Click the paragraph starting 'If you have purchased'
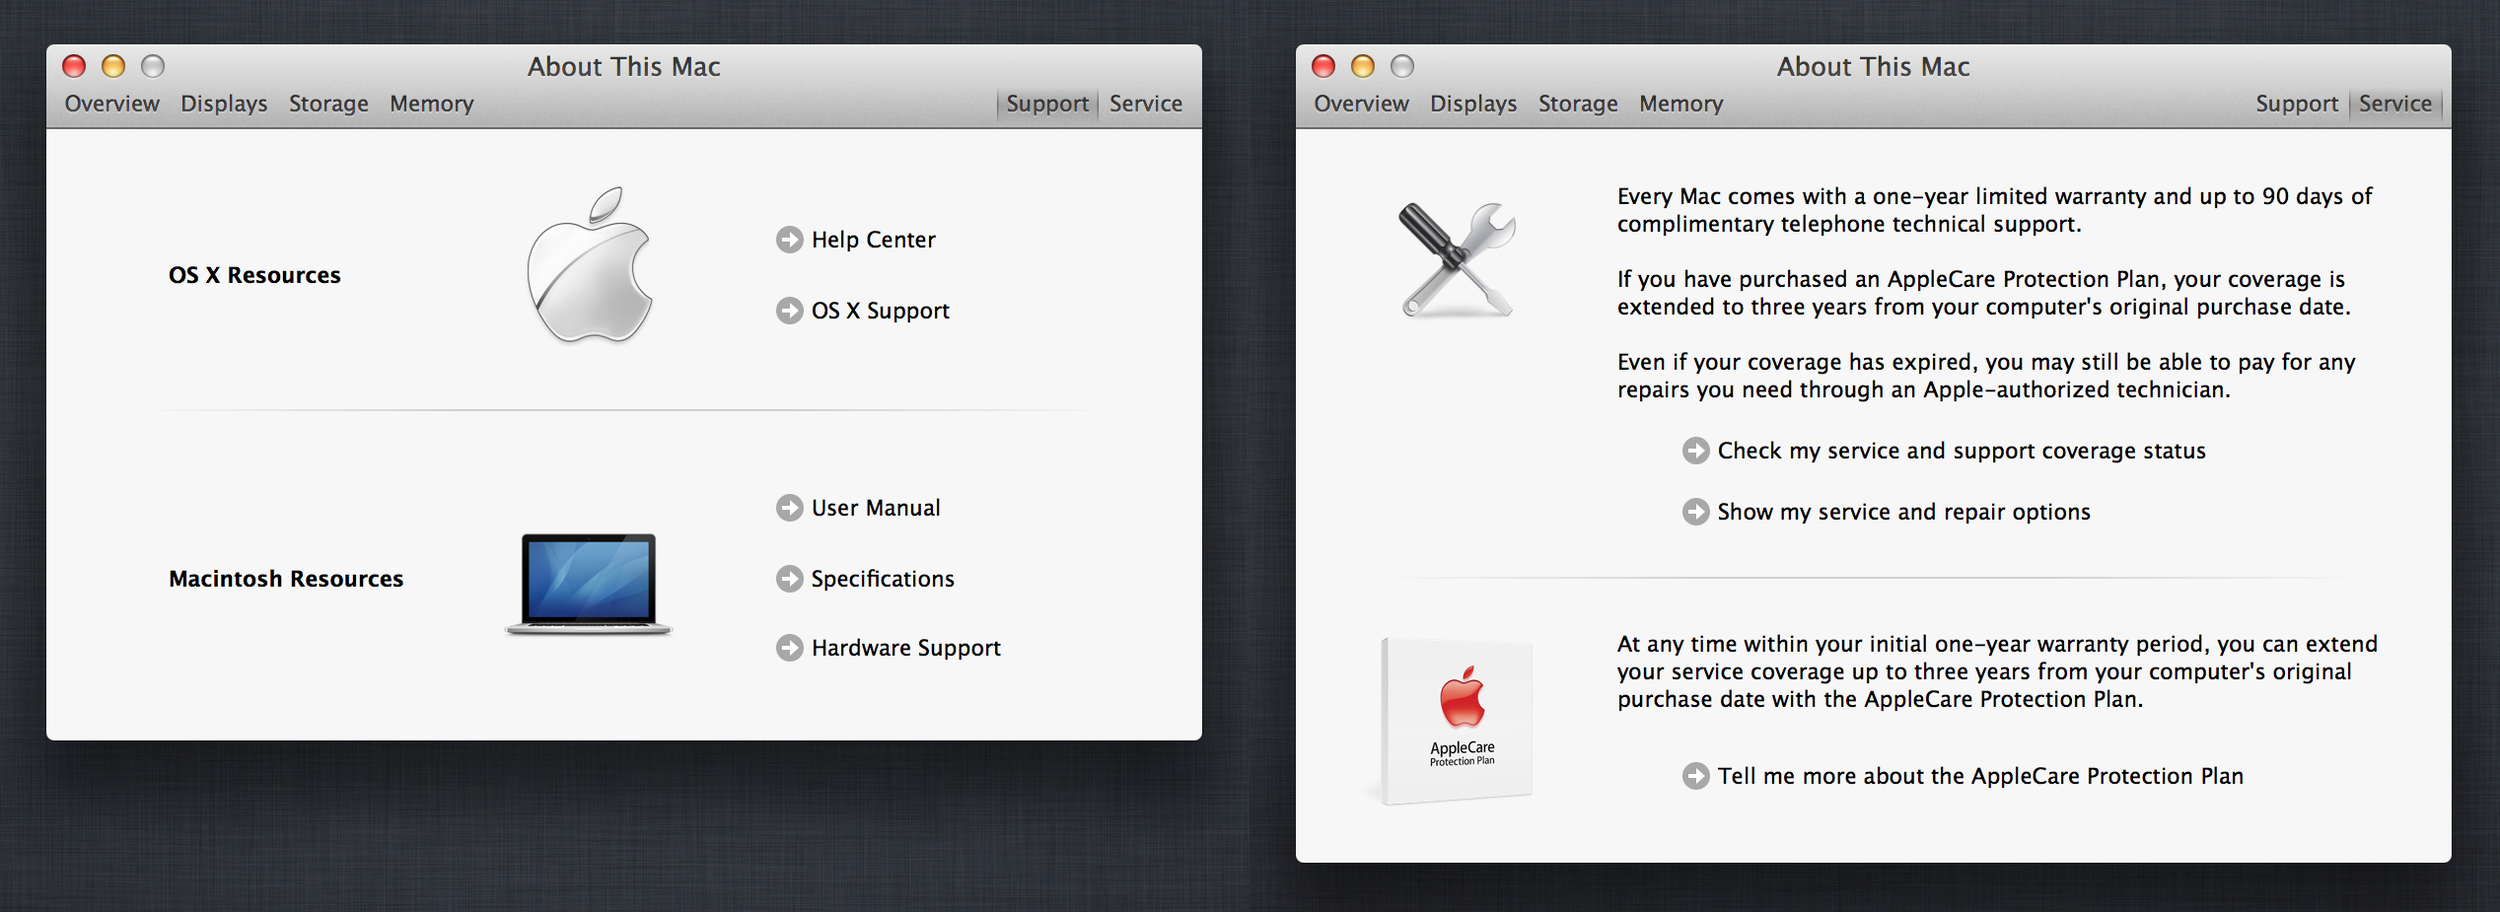 coord(1983,293)
